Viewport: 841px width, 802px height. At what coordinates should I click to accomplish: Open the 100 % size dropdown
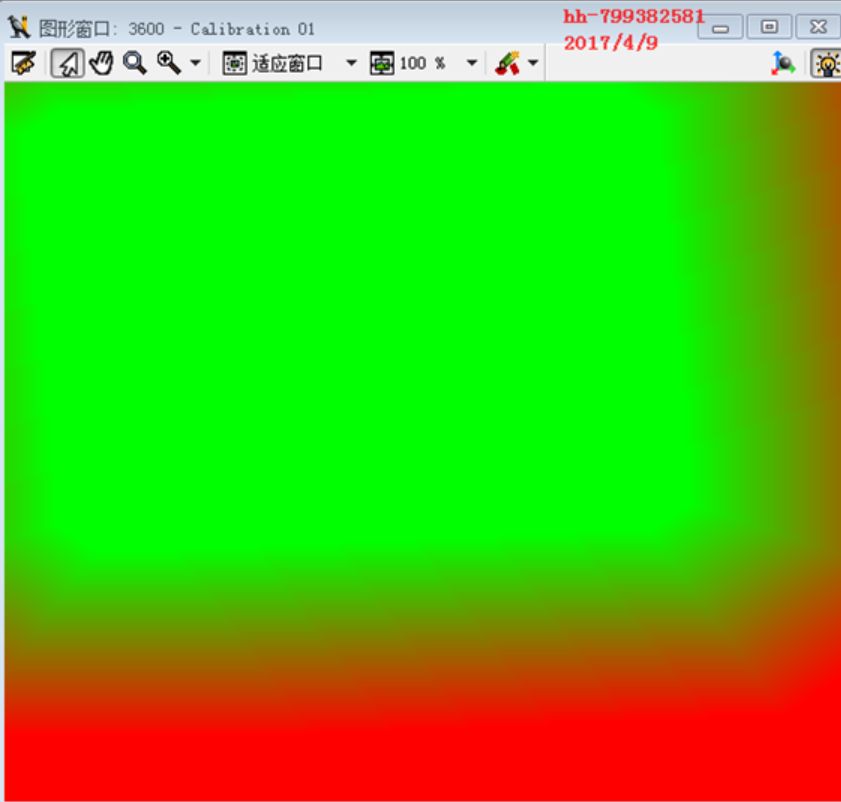(x=472, y=63)
